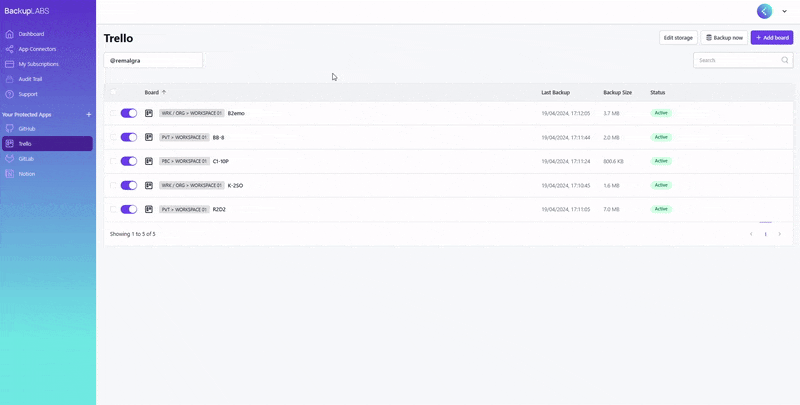
Task: Check the B2emo row checkbox
Action: (113, 113)
